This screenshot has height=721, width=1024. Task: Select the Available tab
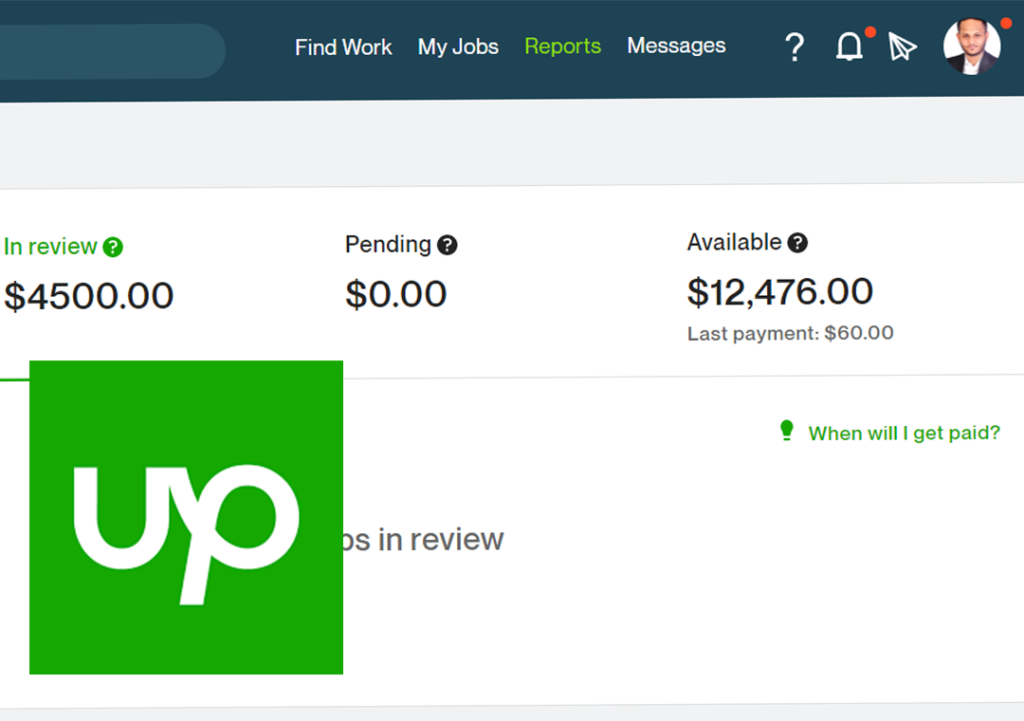pos(734,242)
